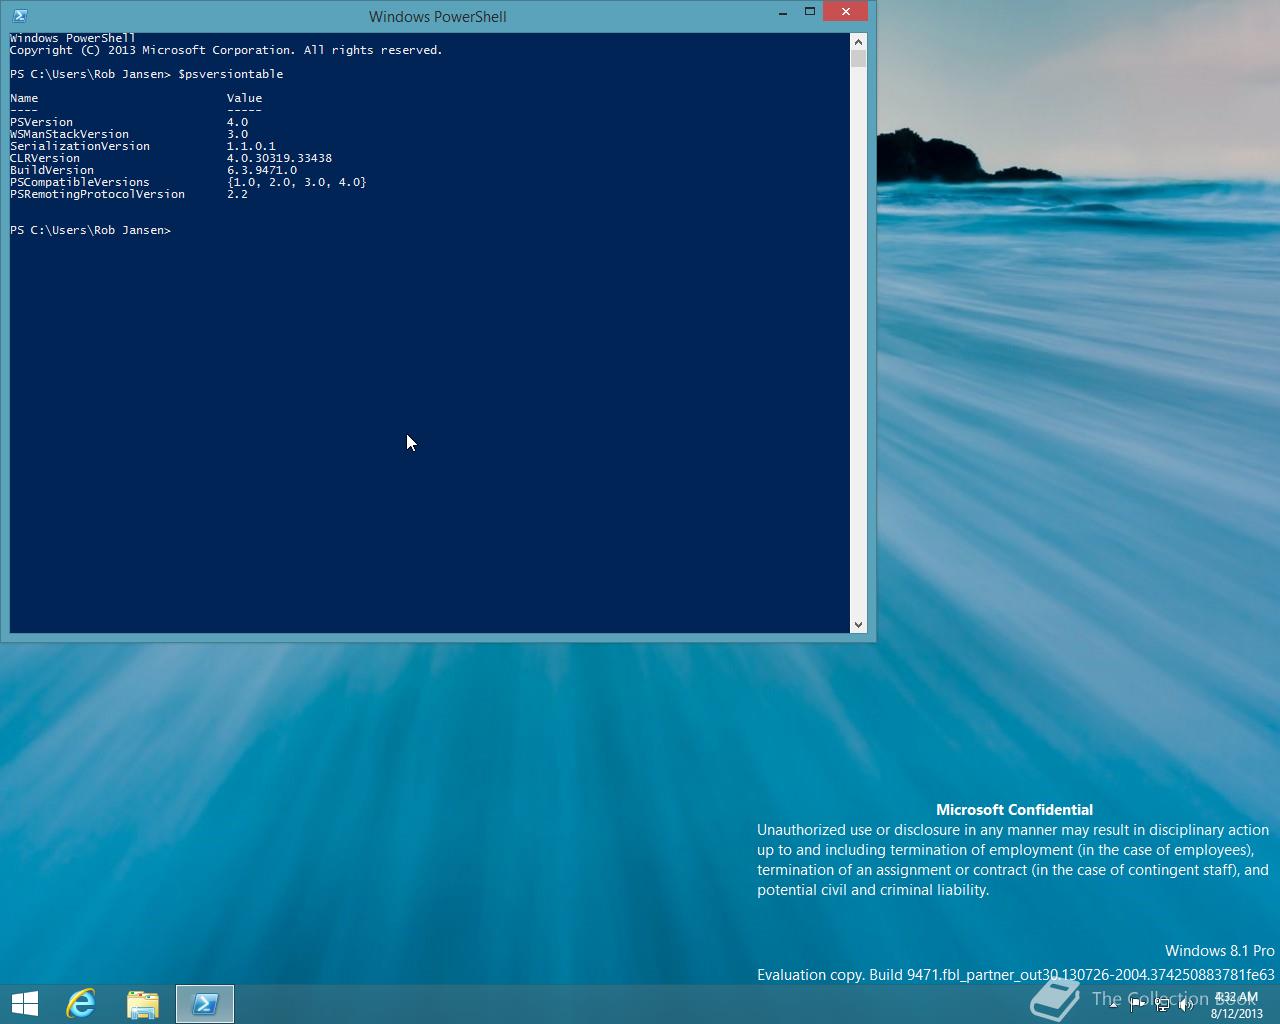Maximize the Windows PowerShell window
Screen dimensions: 1280x1024
(810, 12)
